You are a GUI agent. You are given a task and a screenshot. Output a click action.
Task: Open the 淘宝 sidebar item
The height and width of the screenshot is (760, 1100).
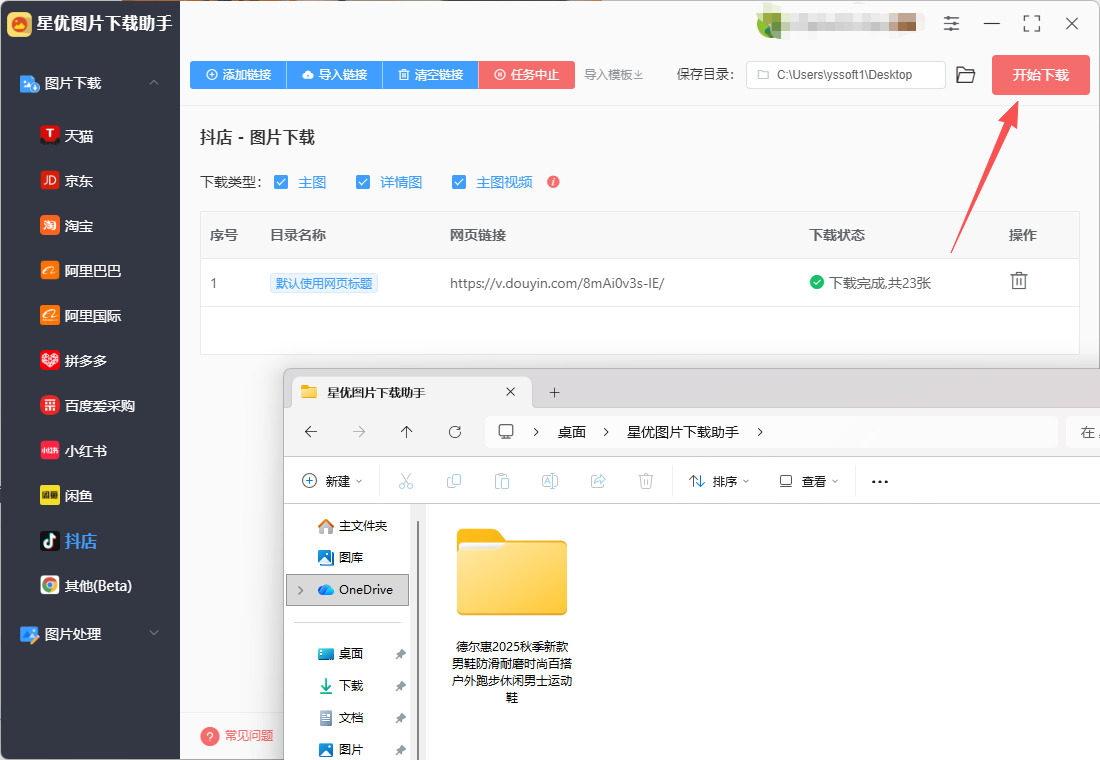pos(67,225)
